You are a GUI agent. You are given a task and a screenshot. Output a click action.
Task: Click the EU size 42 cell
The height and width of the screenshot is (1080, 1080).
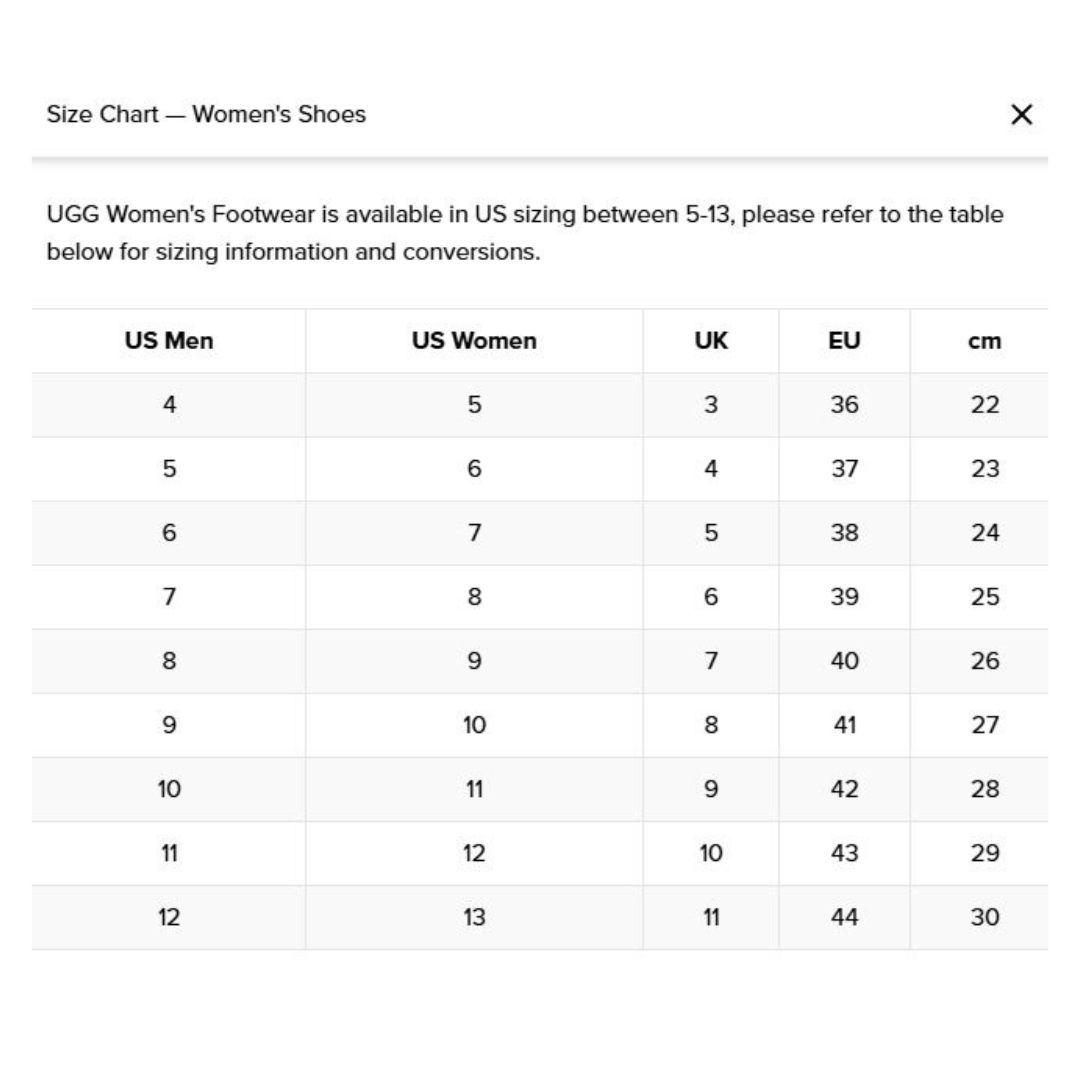(x=844, y=789)
